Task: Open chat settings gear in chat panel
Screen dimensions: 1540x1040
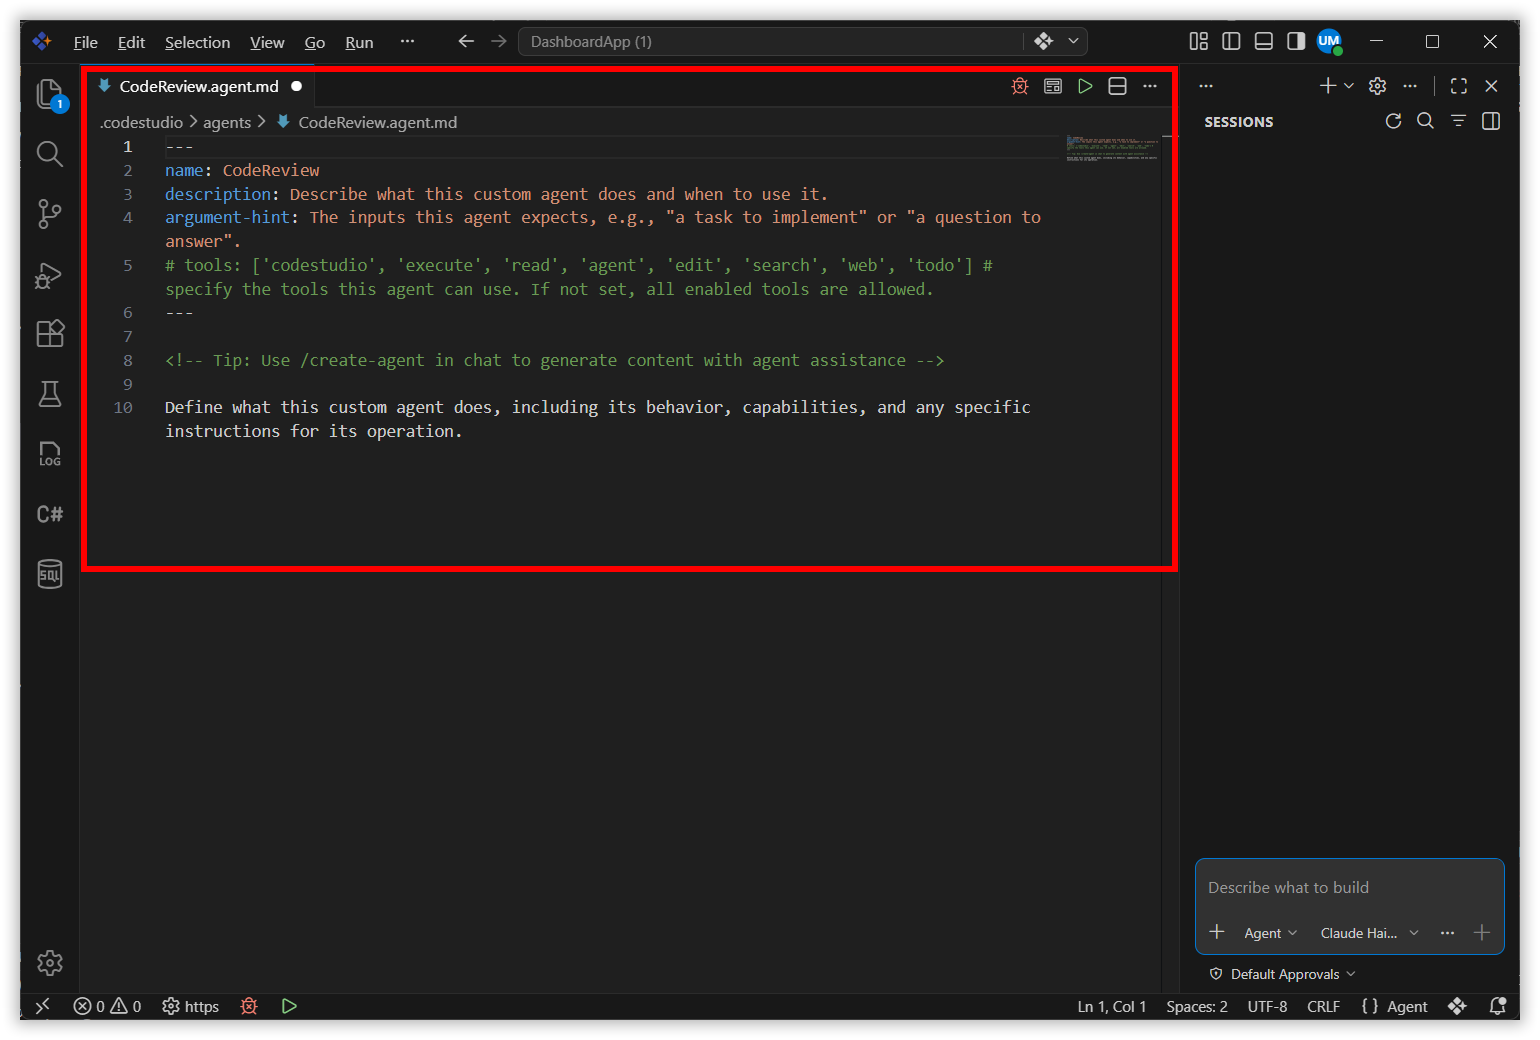Action: 1377,86
